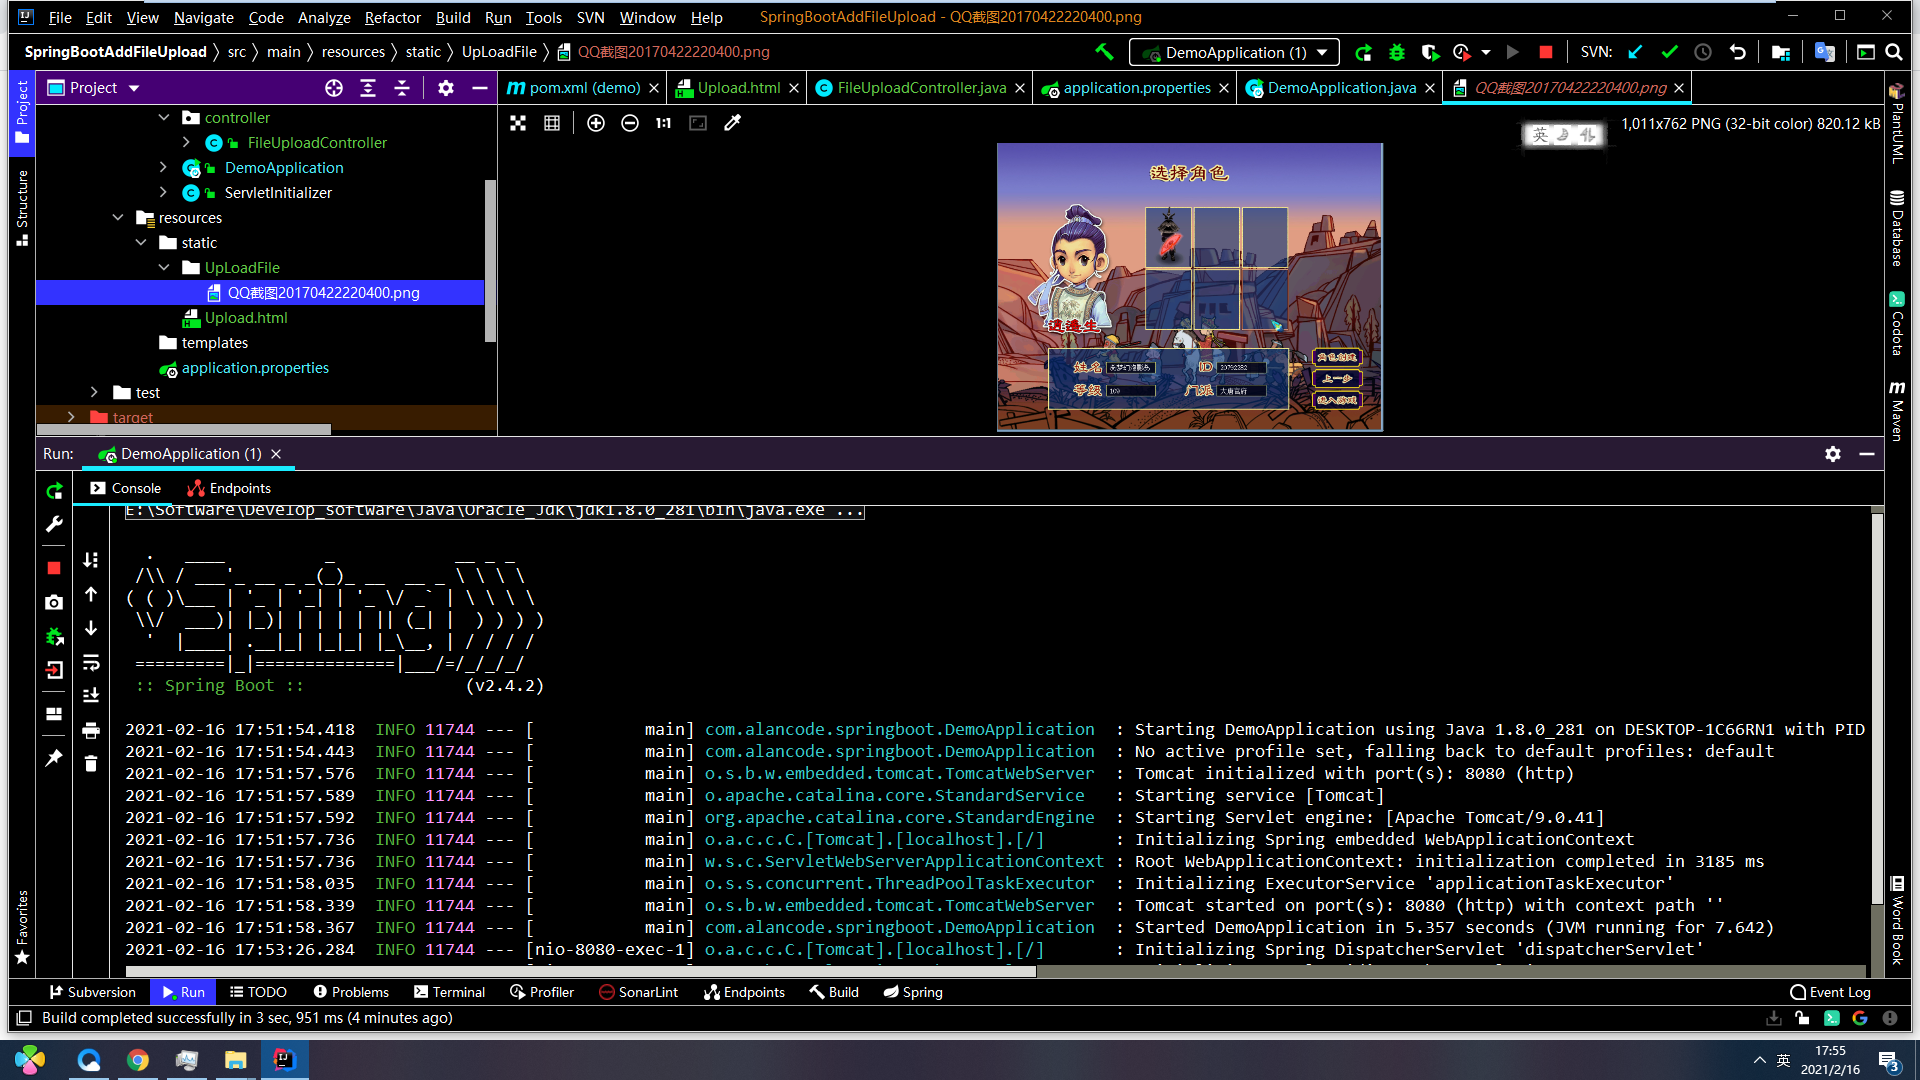Open the Endpoints tab in Run panel
This screenshot has height=1080, width=1920.
point(229,488)
